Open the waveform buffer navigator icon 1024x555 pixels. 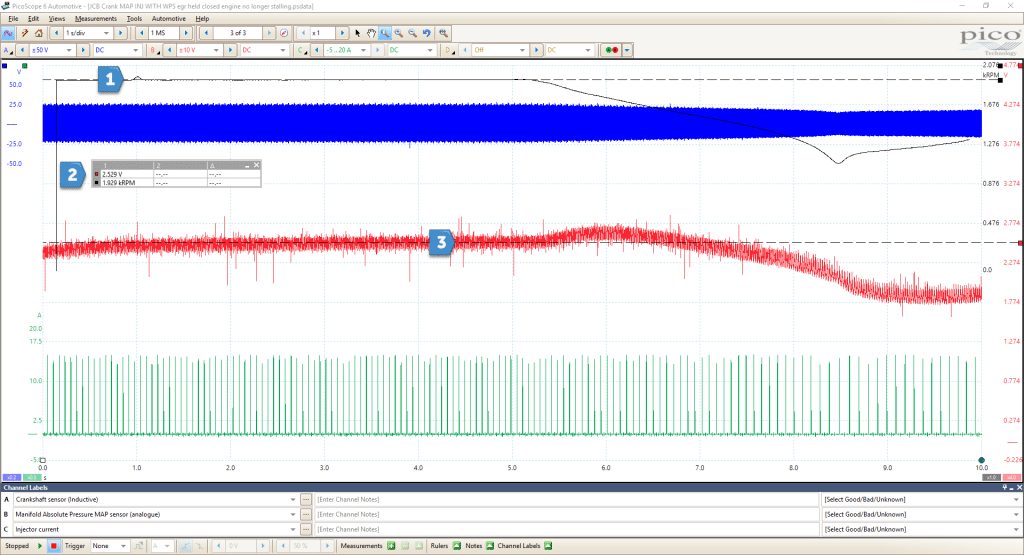click(284, 33)
